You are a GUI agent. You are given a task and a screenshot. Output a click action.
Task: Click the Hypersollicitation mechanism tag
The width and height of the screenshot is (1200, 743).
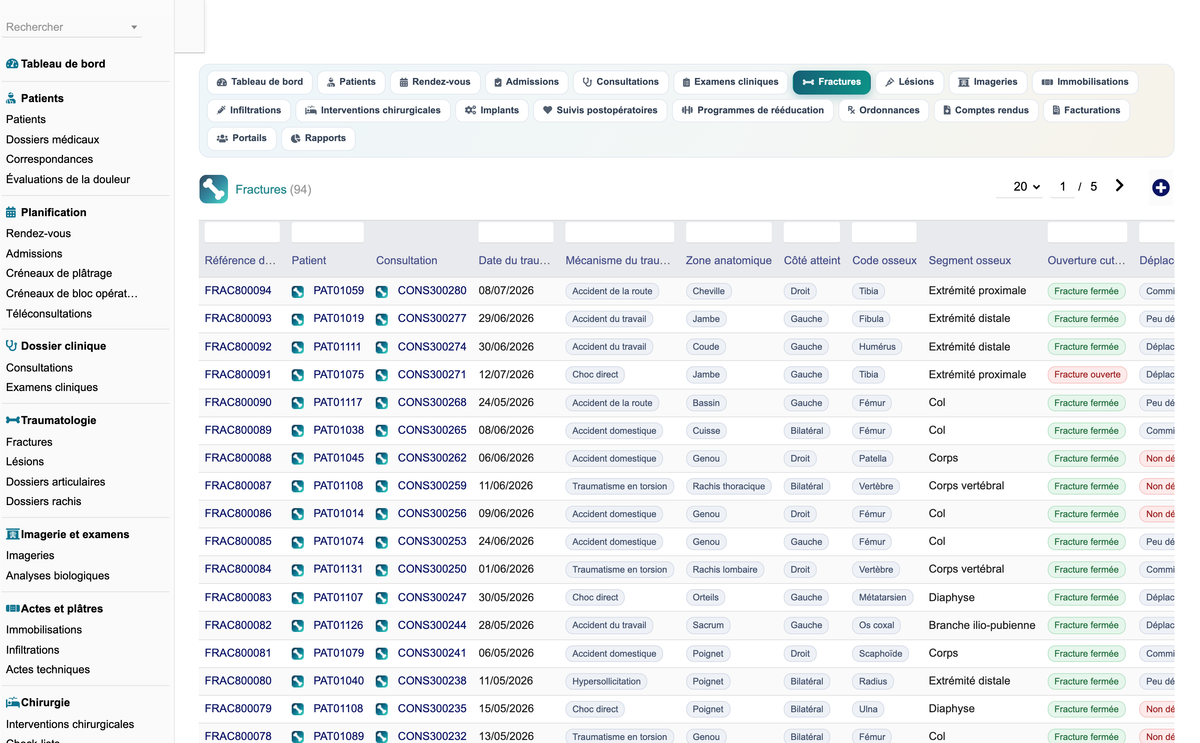tap(605, 681)
